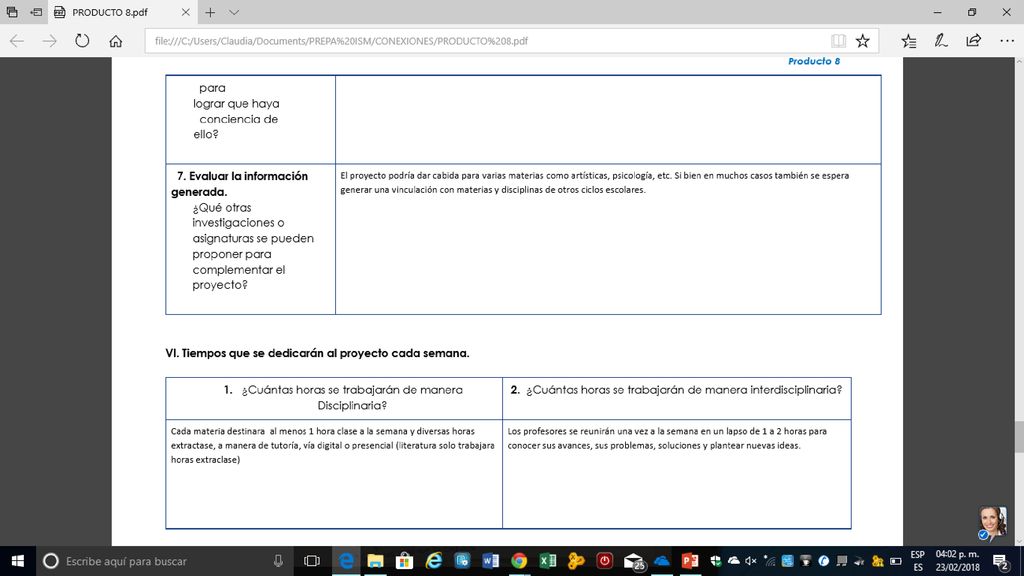1024x576 pixels.
Task: Open Task View
Action: tap(312, 561)
